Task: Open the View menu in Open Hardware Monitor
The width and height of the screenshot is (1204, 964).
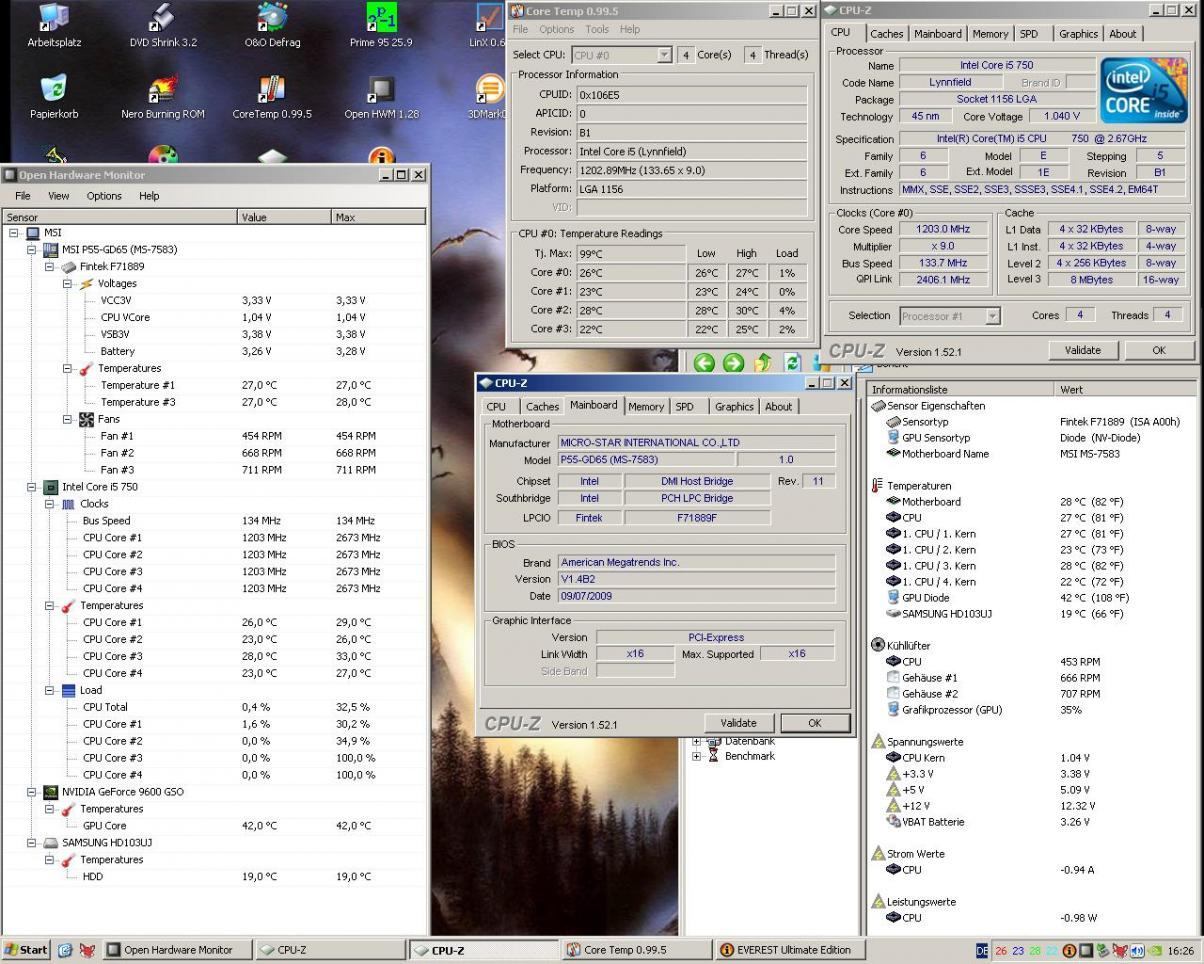Action: click(59, 196)
